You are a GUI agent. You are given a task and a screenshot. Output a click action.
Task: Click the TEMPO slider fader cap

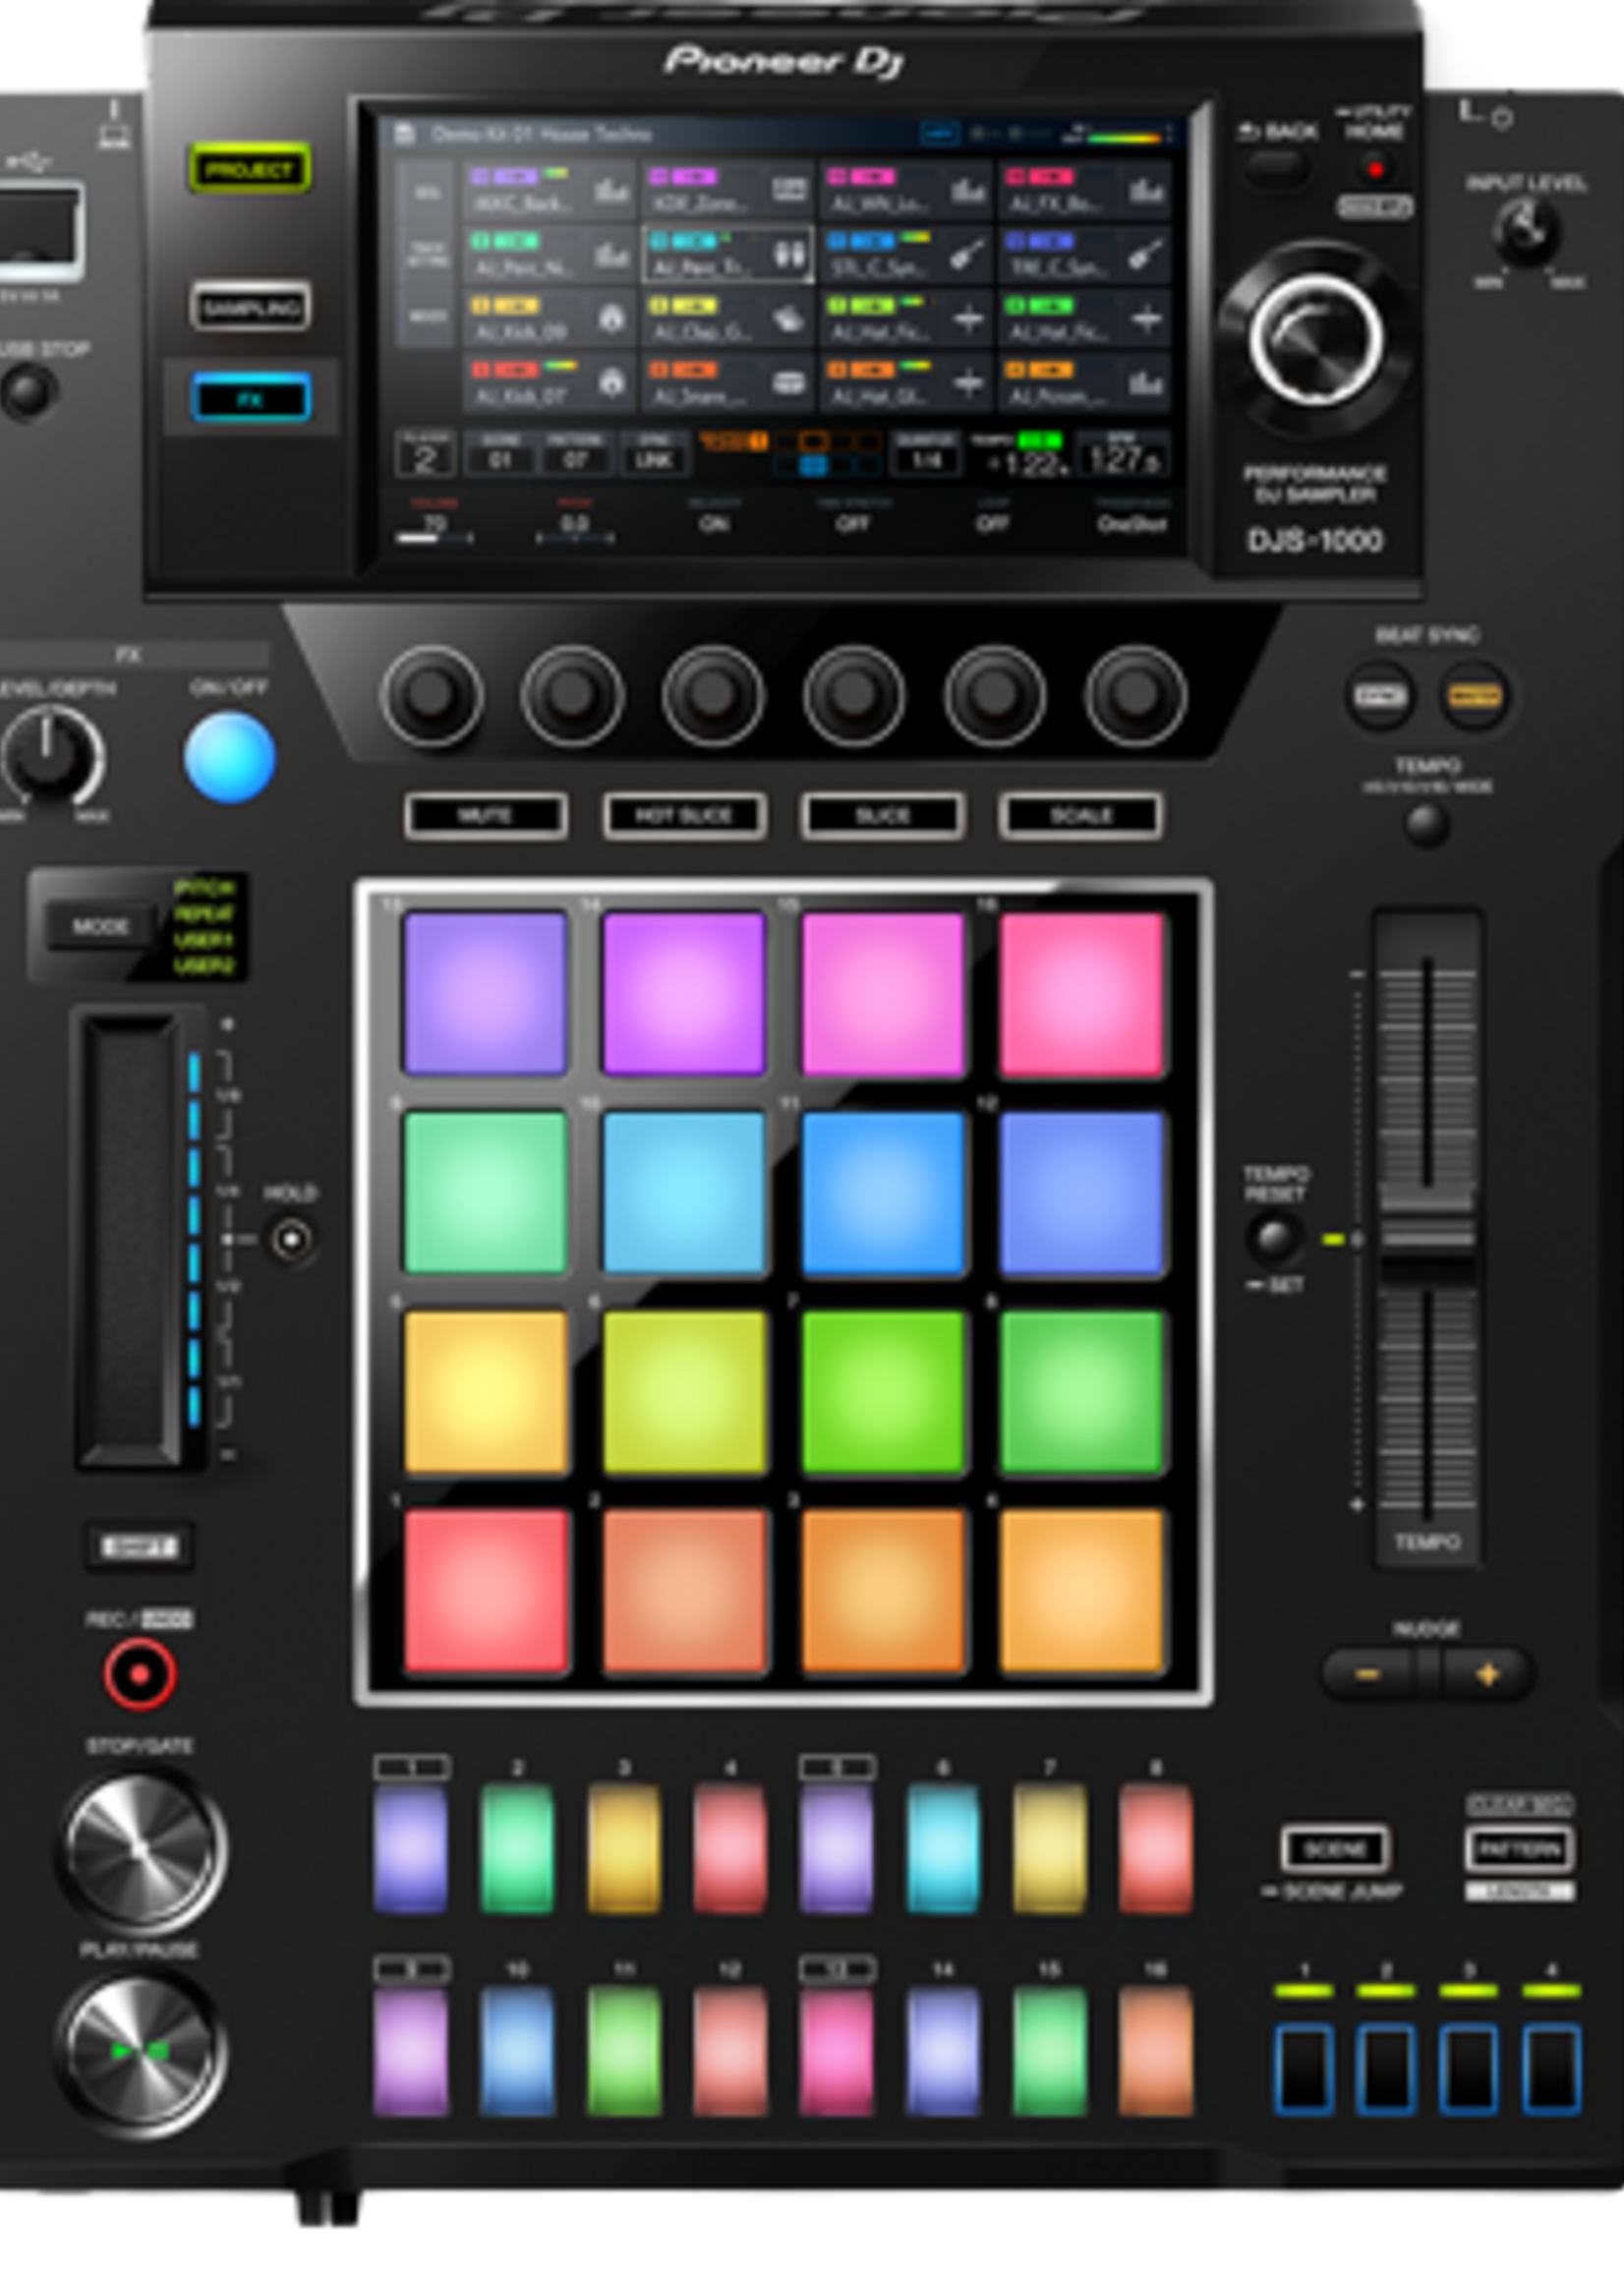(x=1427, y=1240)
